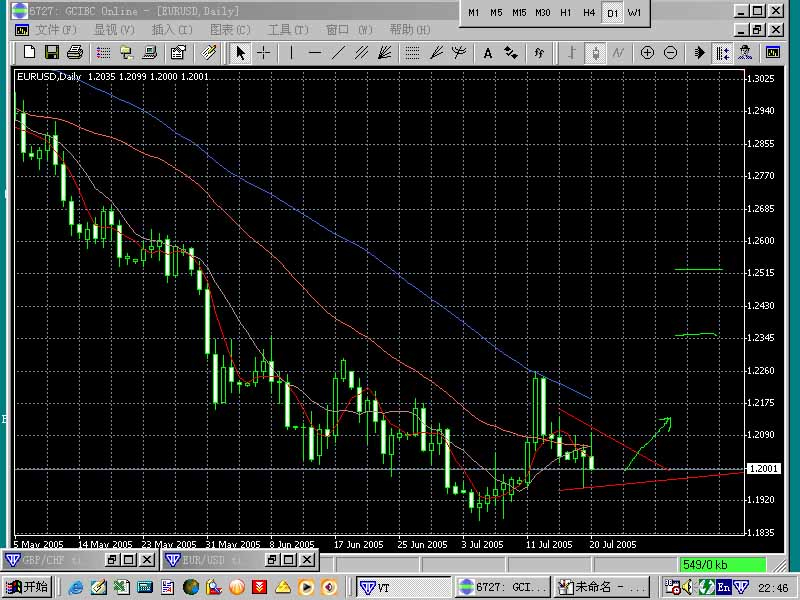Select the horizontal line tool
Viewport: 800px width, 600px height.
pyautogui.click(x=315, y=53)
